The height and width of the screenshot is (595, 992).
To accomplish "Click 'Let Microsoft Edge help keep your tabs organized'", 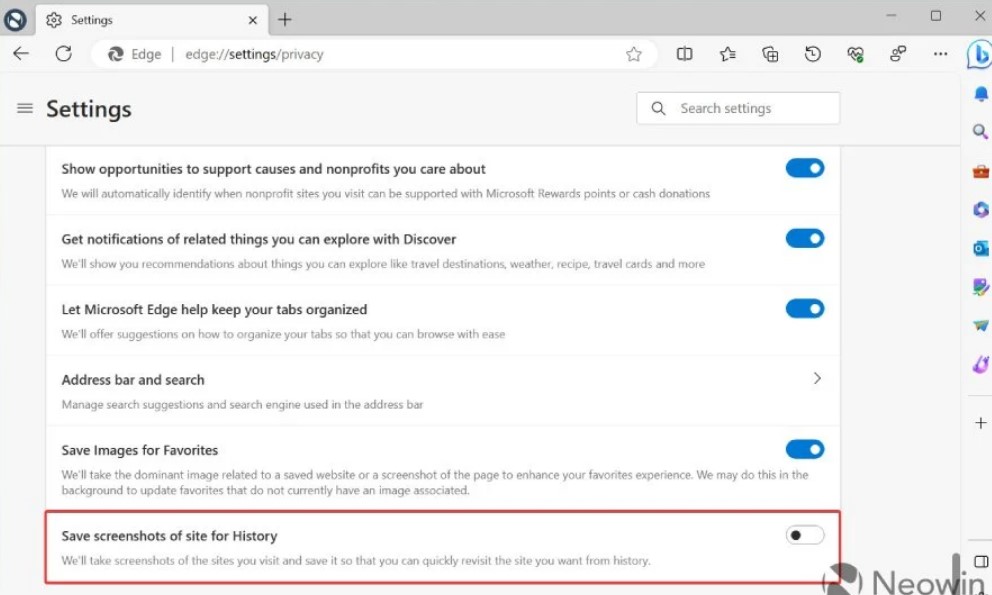I will (x=214, y=310).
